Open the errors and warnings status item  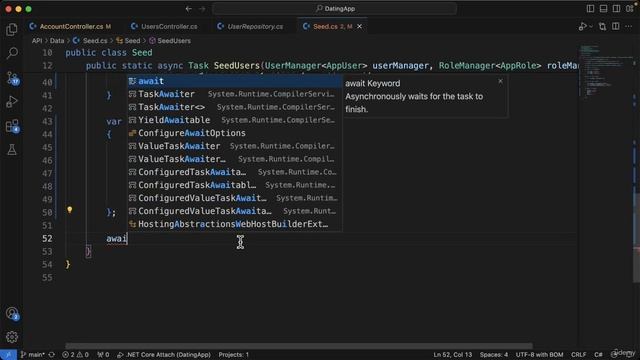tap(75, 355)
